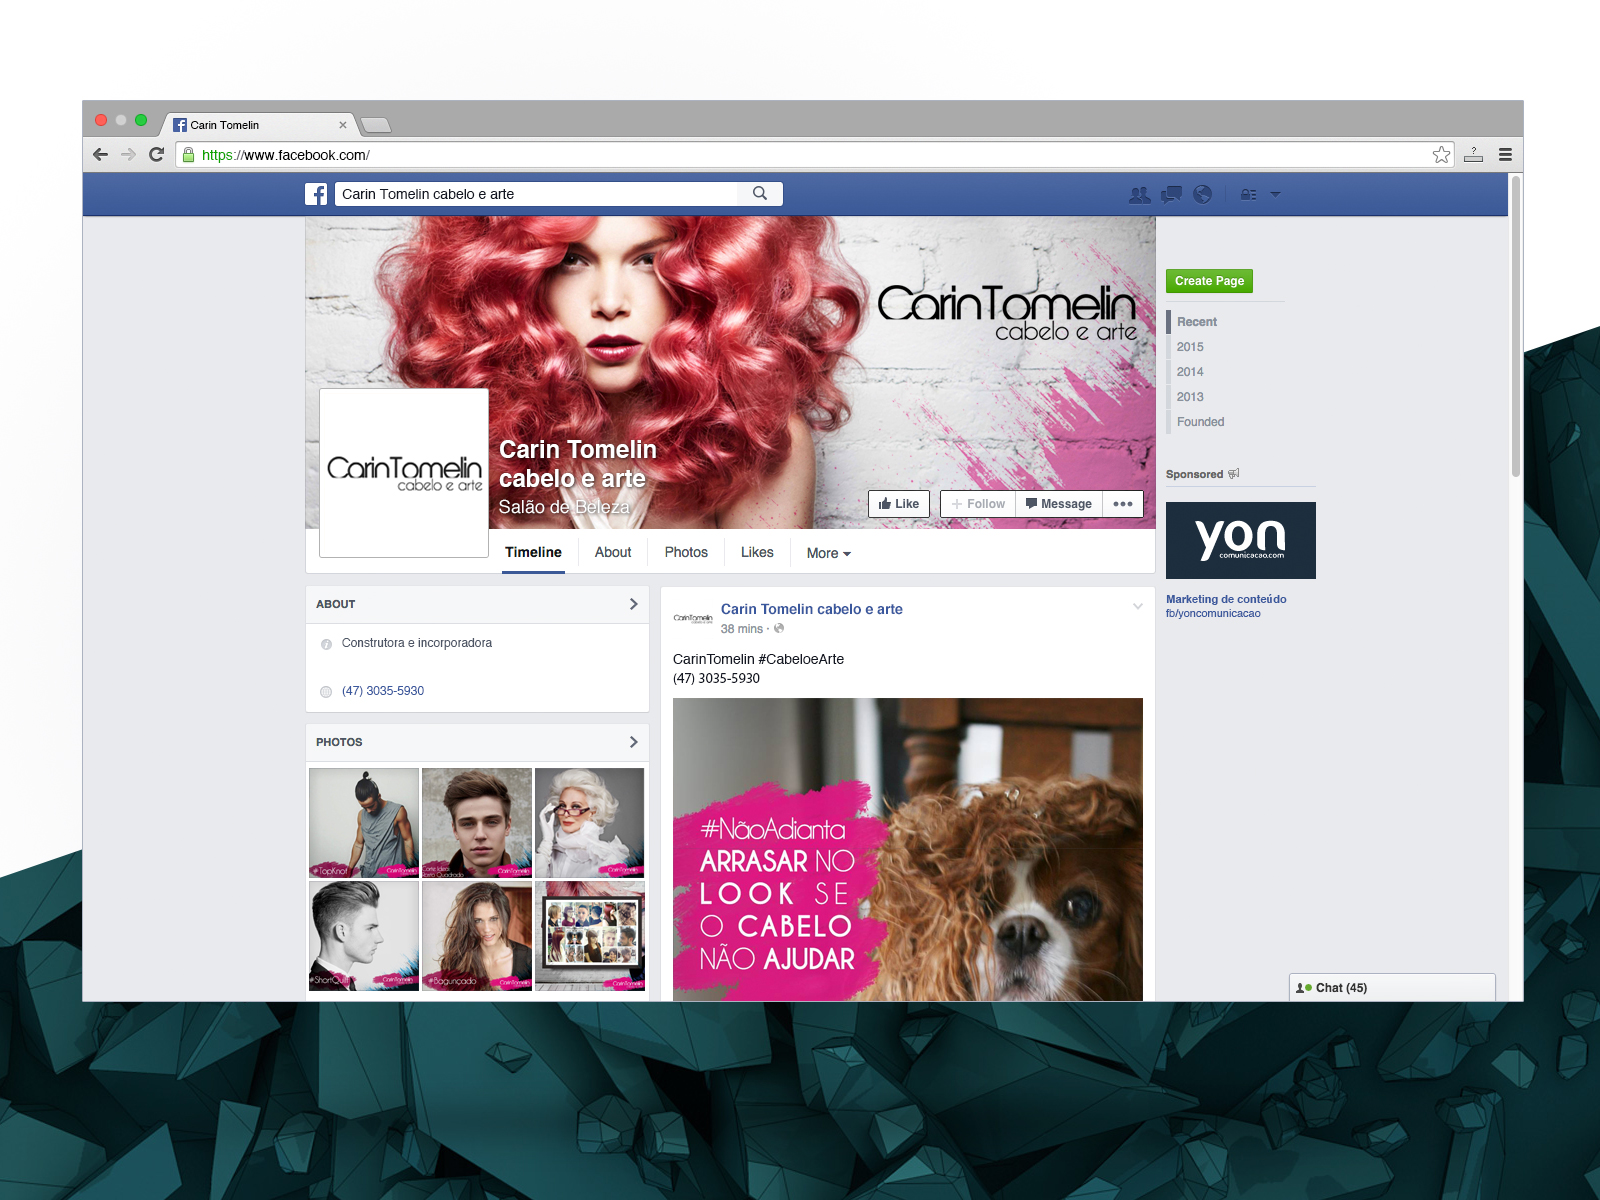Follow the Carin Tomelin page

[978, 504]
